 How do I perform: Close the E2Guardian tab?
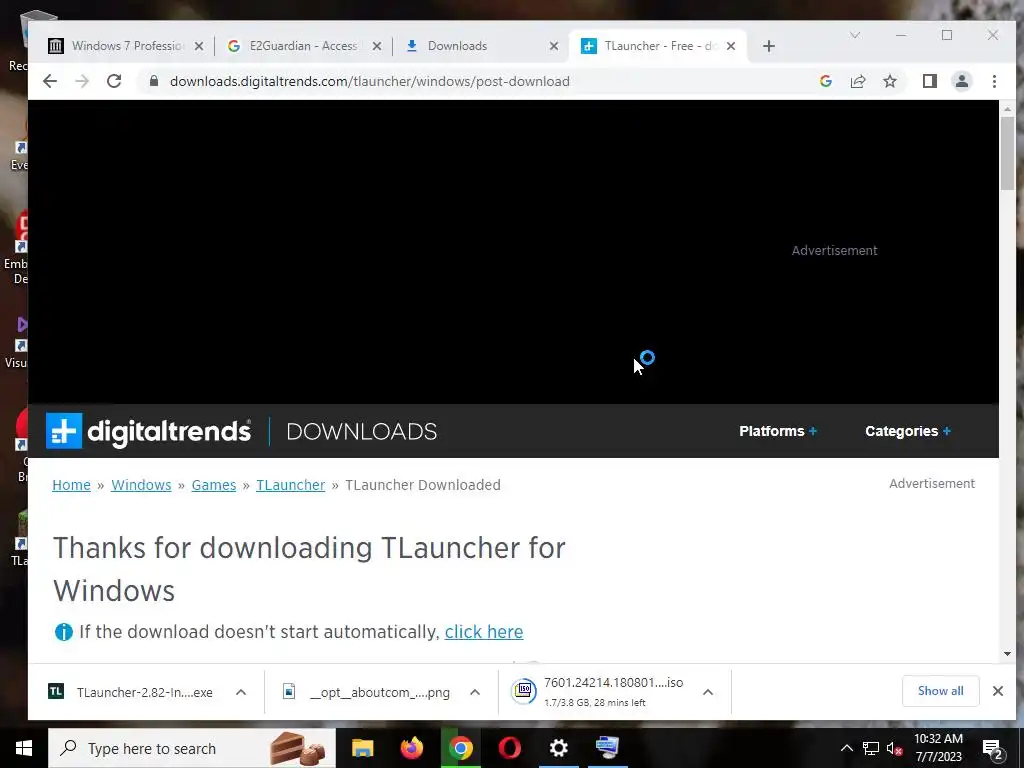[x=377, y=46]
